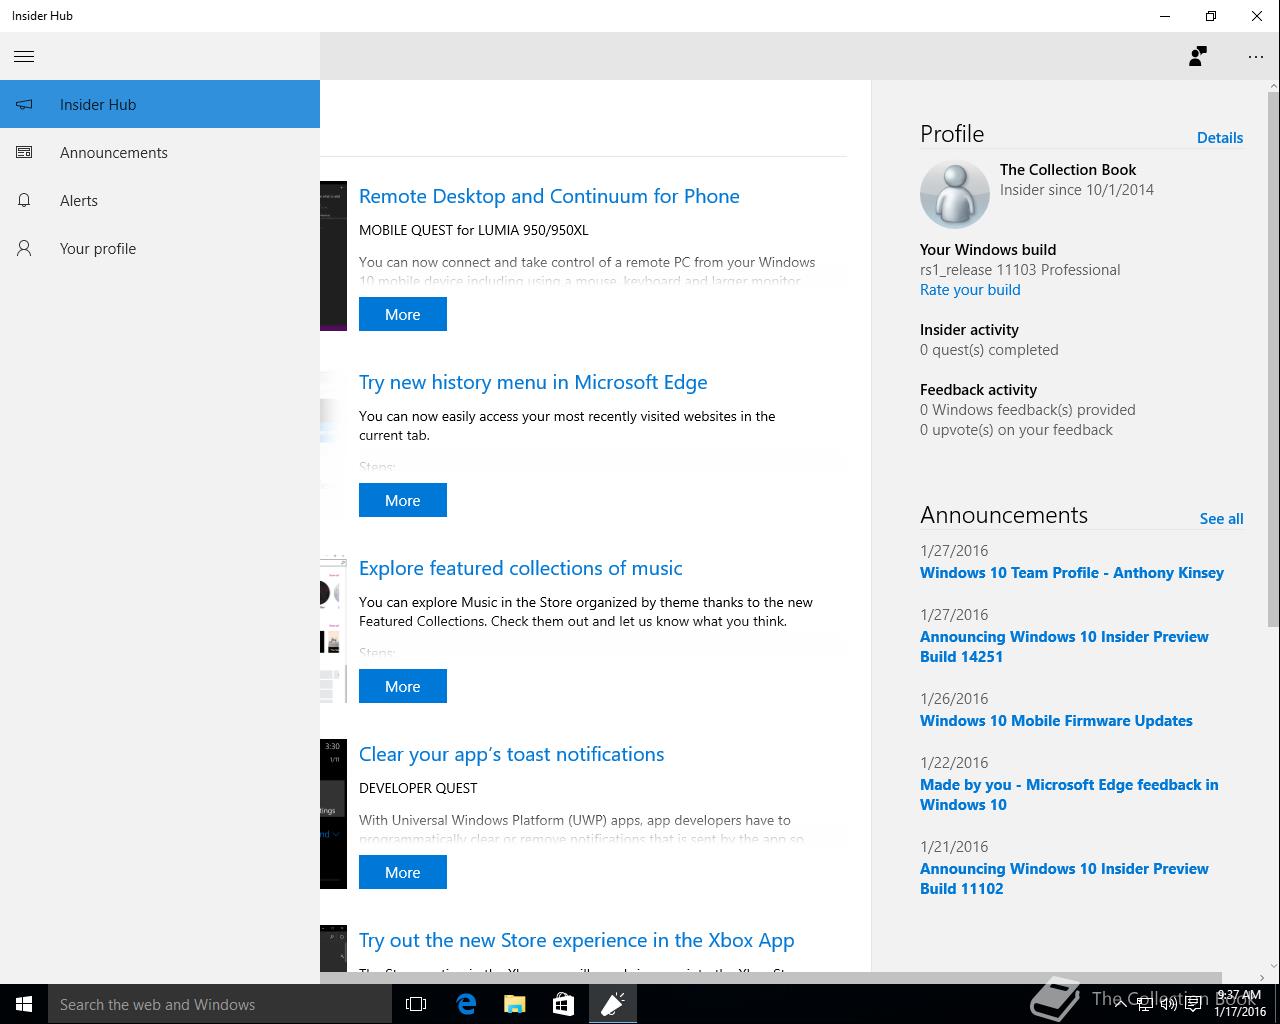Click the Alerts bell icon
Image resolution: width=1280 pixels, height=1024 pixels.
coord(24,200)
